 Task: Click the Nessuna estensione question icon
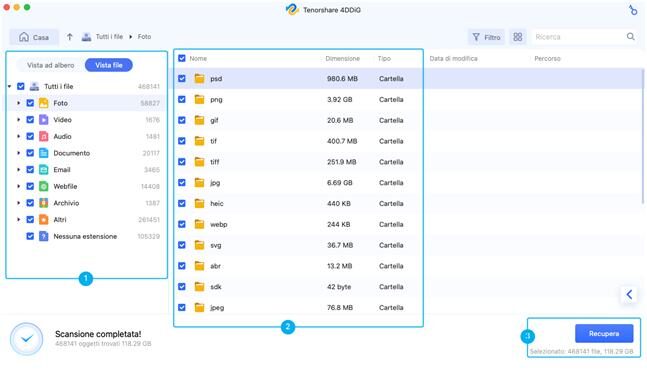tap(44, 236)
